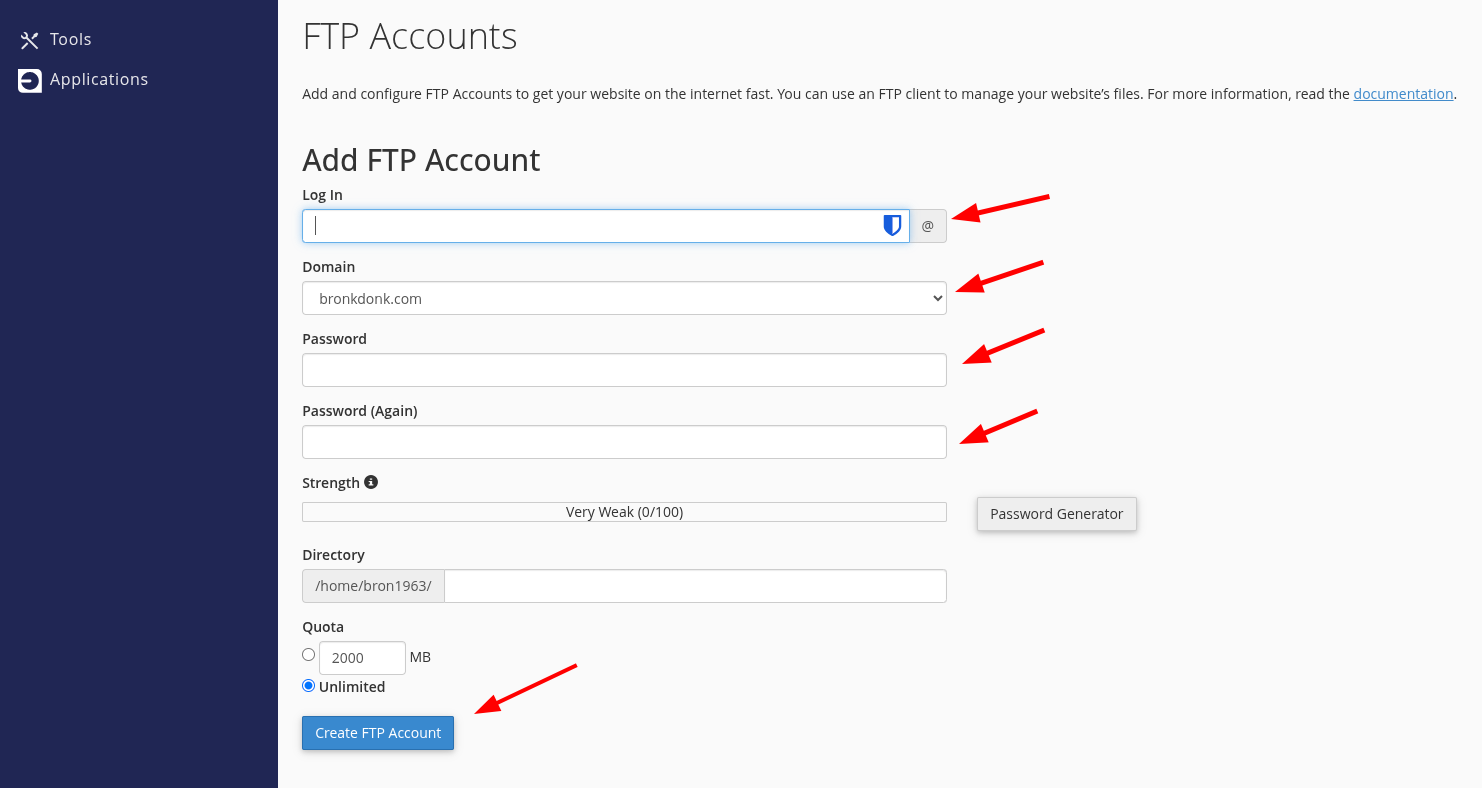This screenshot has height=788, width=1482.
Task: Click the Applications icon in sidebar
Action: coord(28,79)
